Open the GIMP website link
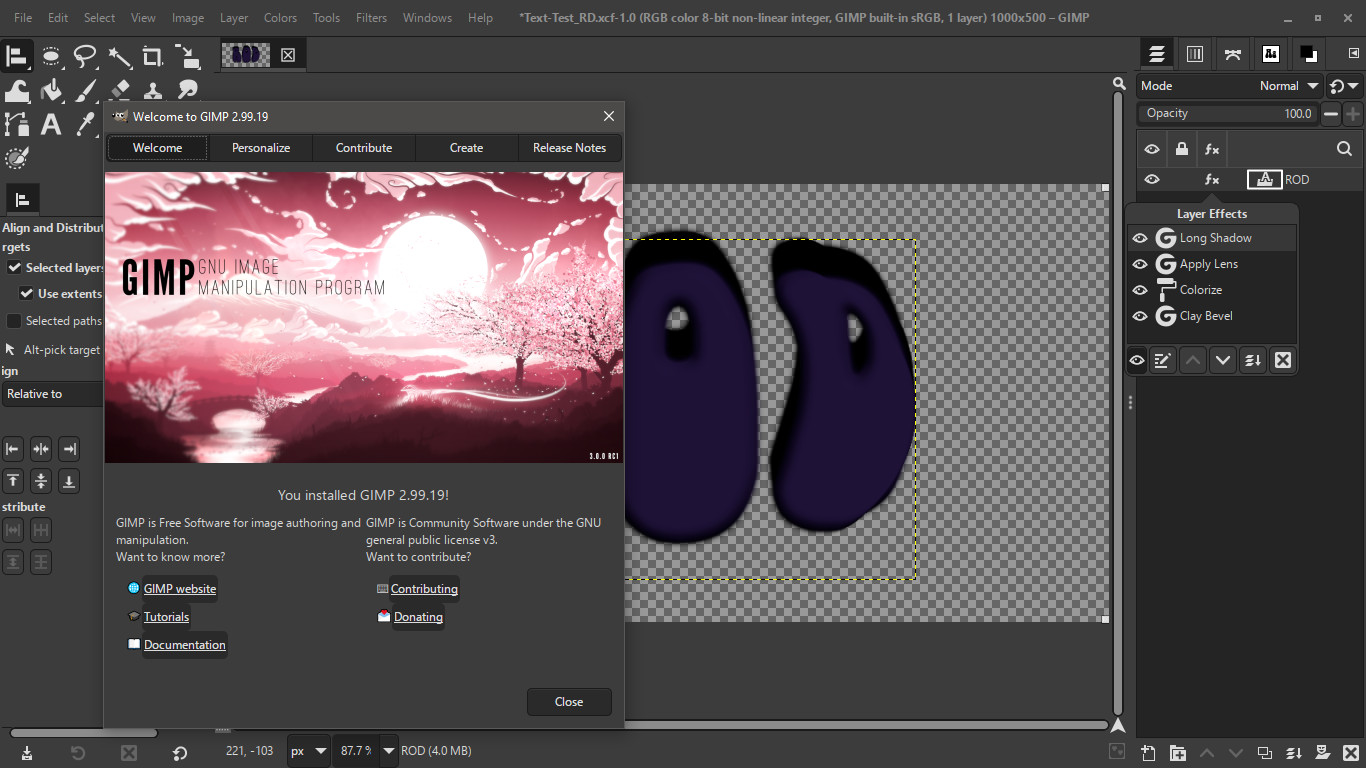 (x=178, y=588)
